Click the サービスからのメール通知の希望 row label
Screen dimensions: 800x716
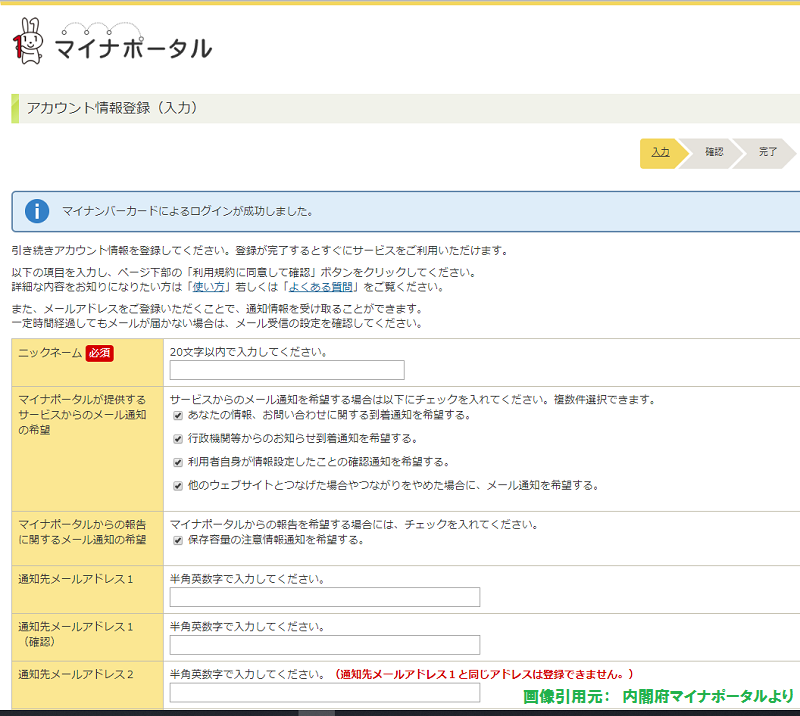[x=82, y=414]
